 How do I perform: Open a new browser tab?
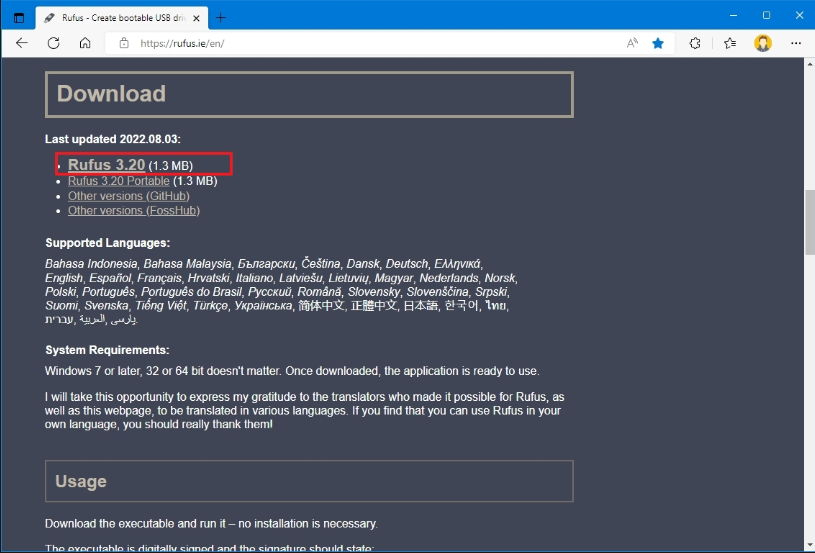pos(221,18)
